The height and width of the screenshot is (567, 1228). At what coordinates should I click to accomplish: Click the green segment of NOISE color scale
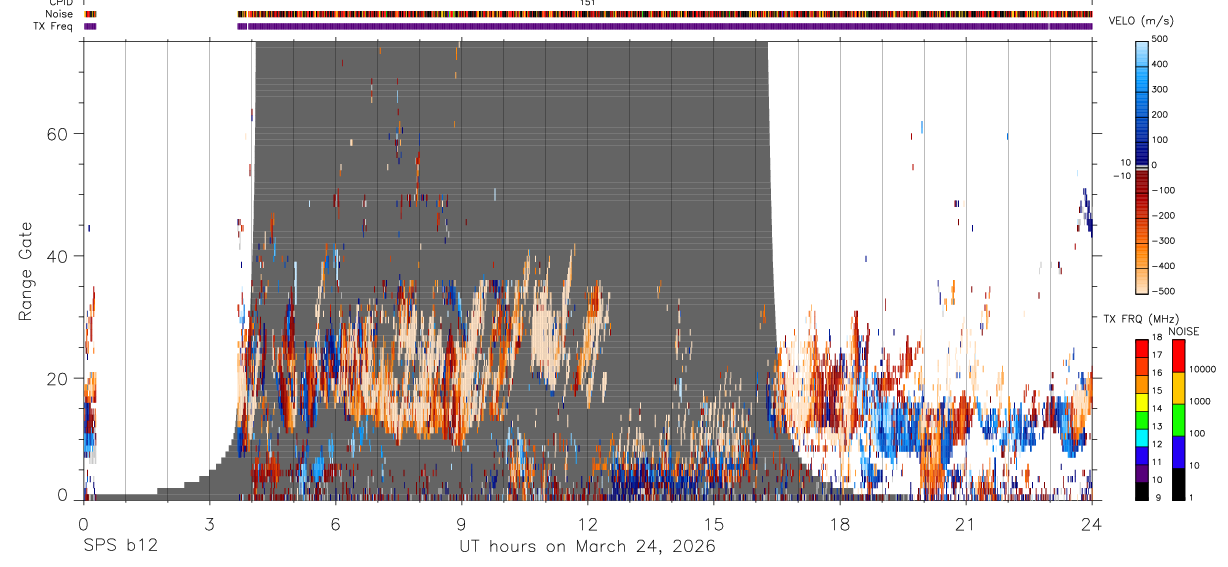tap(1178, 419)
